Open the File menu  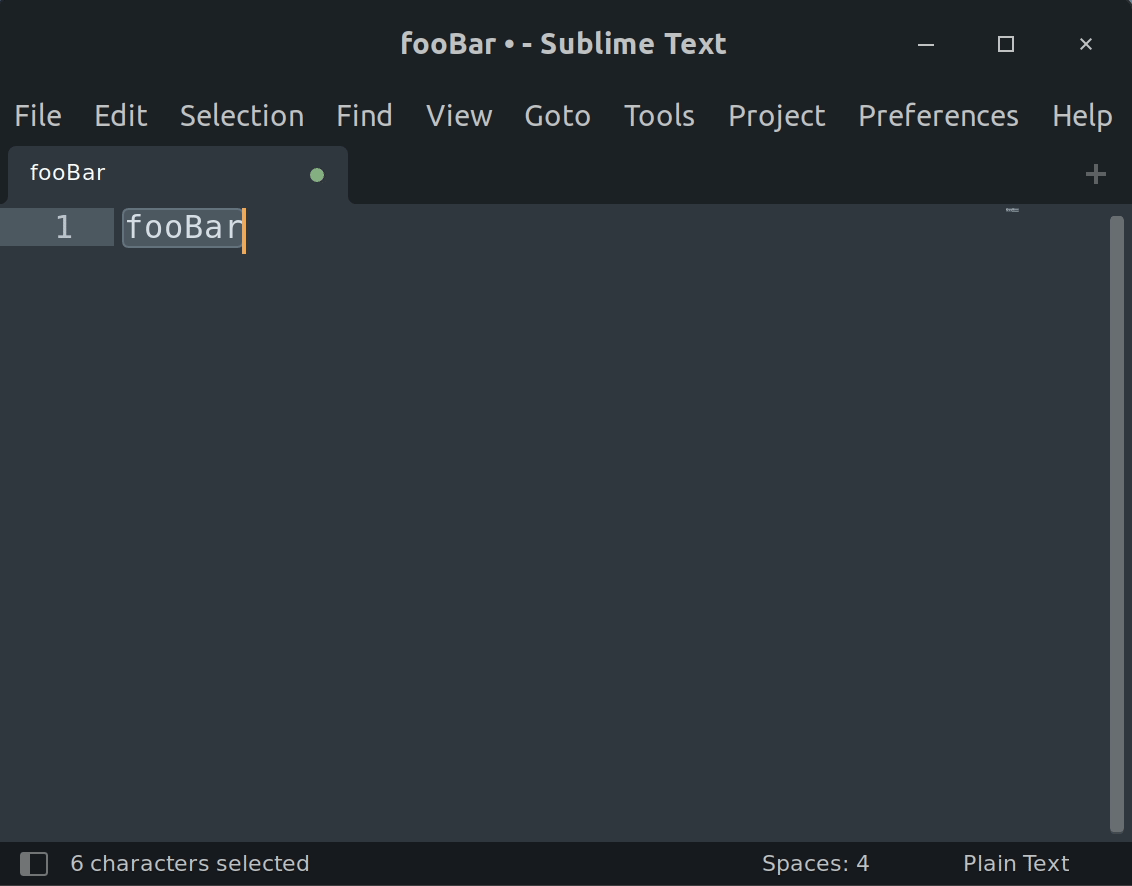[x=38, y=116]
